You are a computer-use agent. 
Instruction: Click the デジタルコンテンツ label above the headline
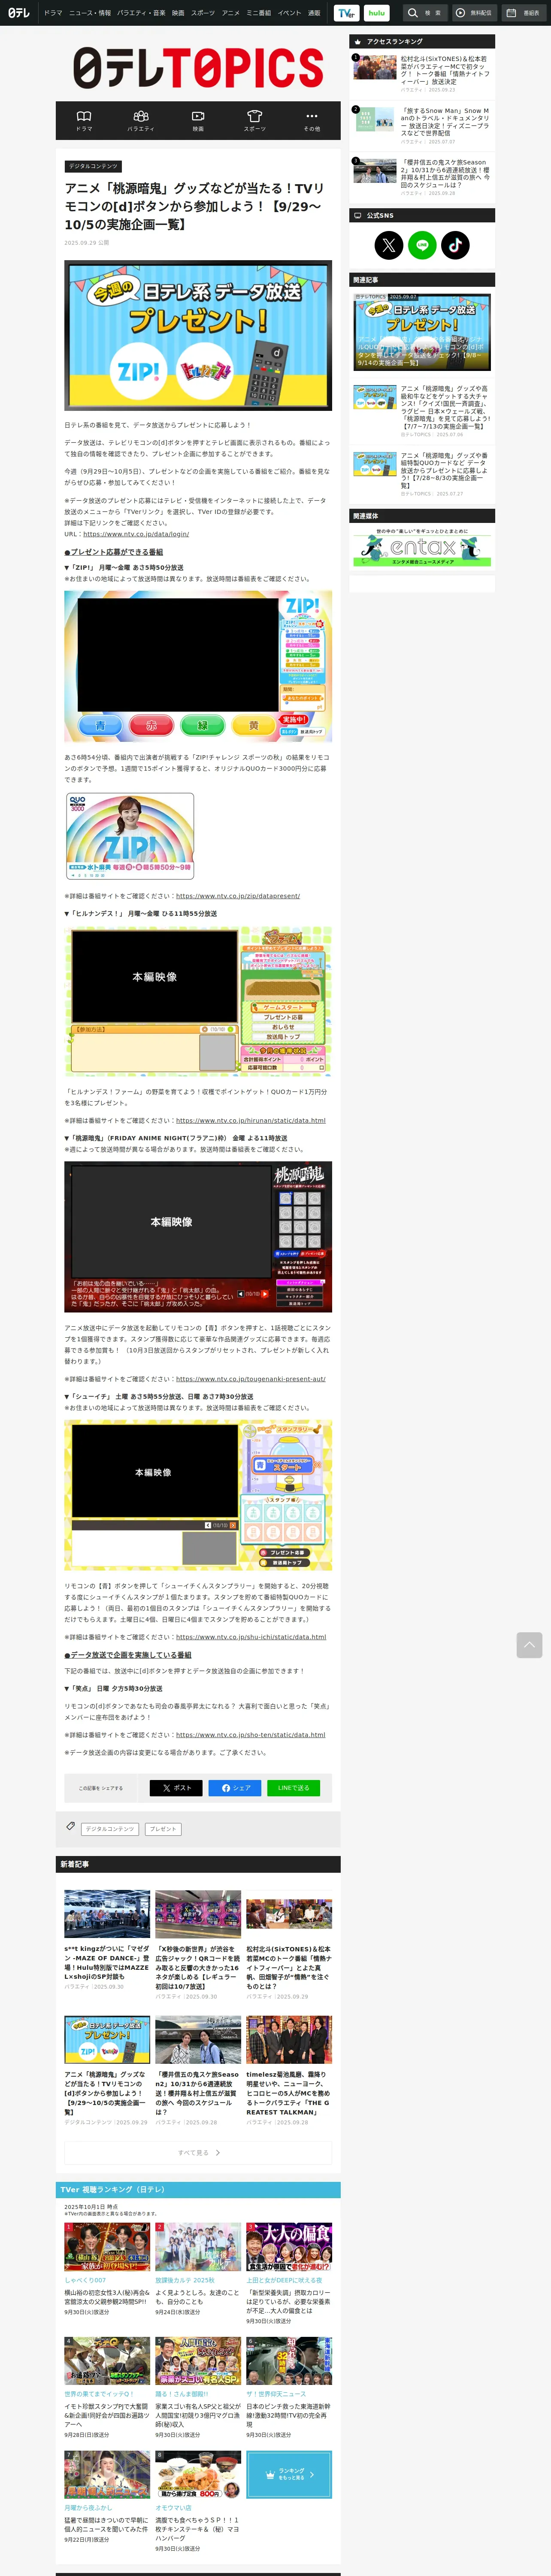(x=93, y=166)
